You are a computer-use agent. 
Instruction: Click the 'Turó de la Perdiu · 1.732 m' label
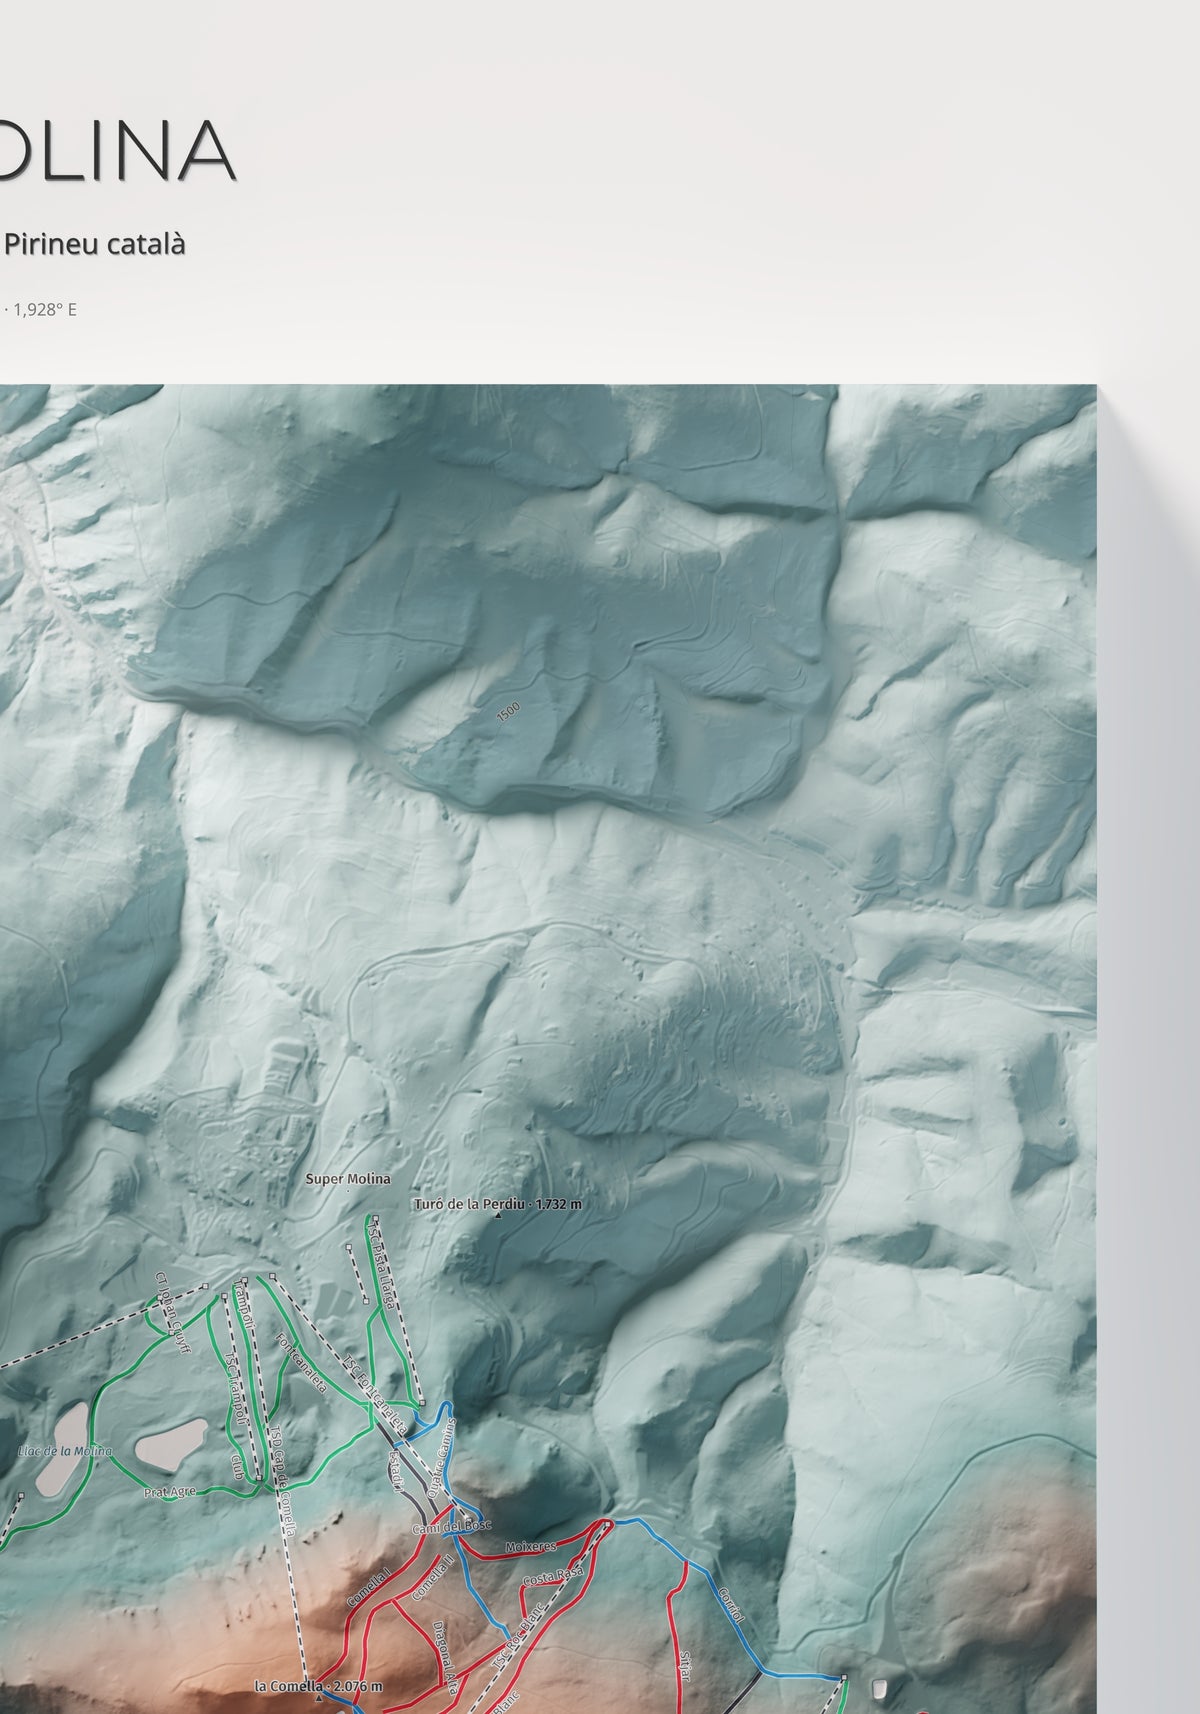point(497,1204)
